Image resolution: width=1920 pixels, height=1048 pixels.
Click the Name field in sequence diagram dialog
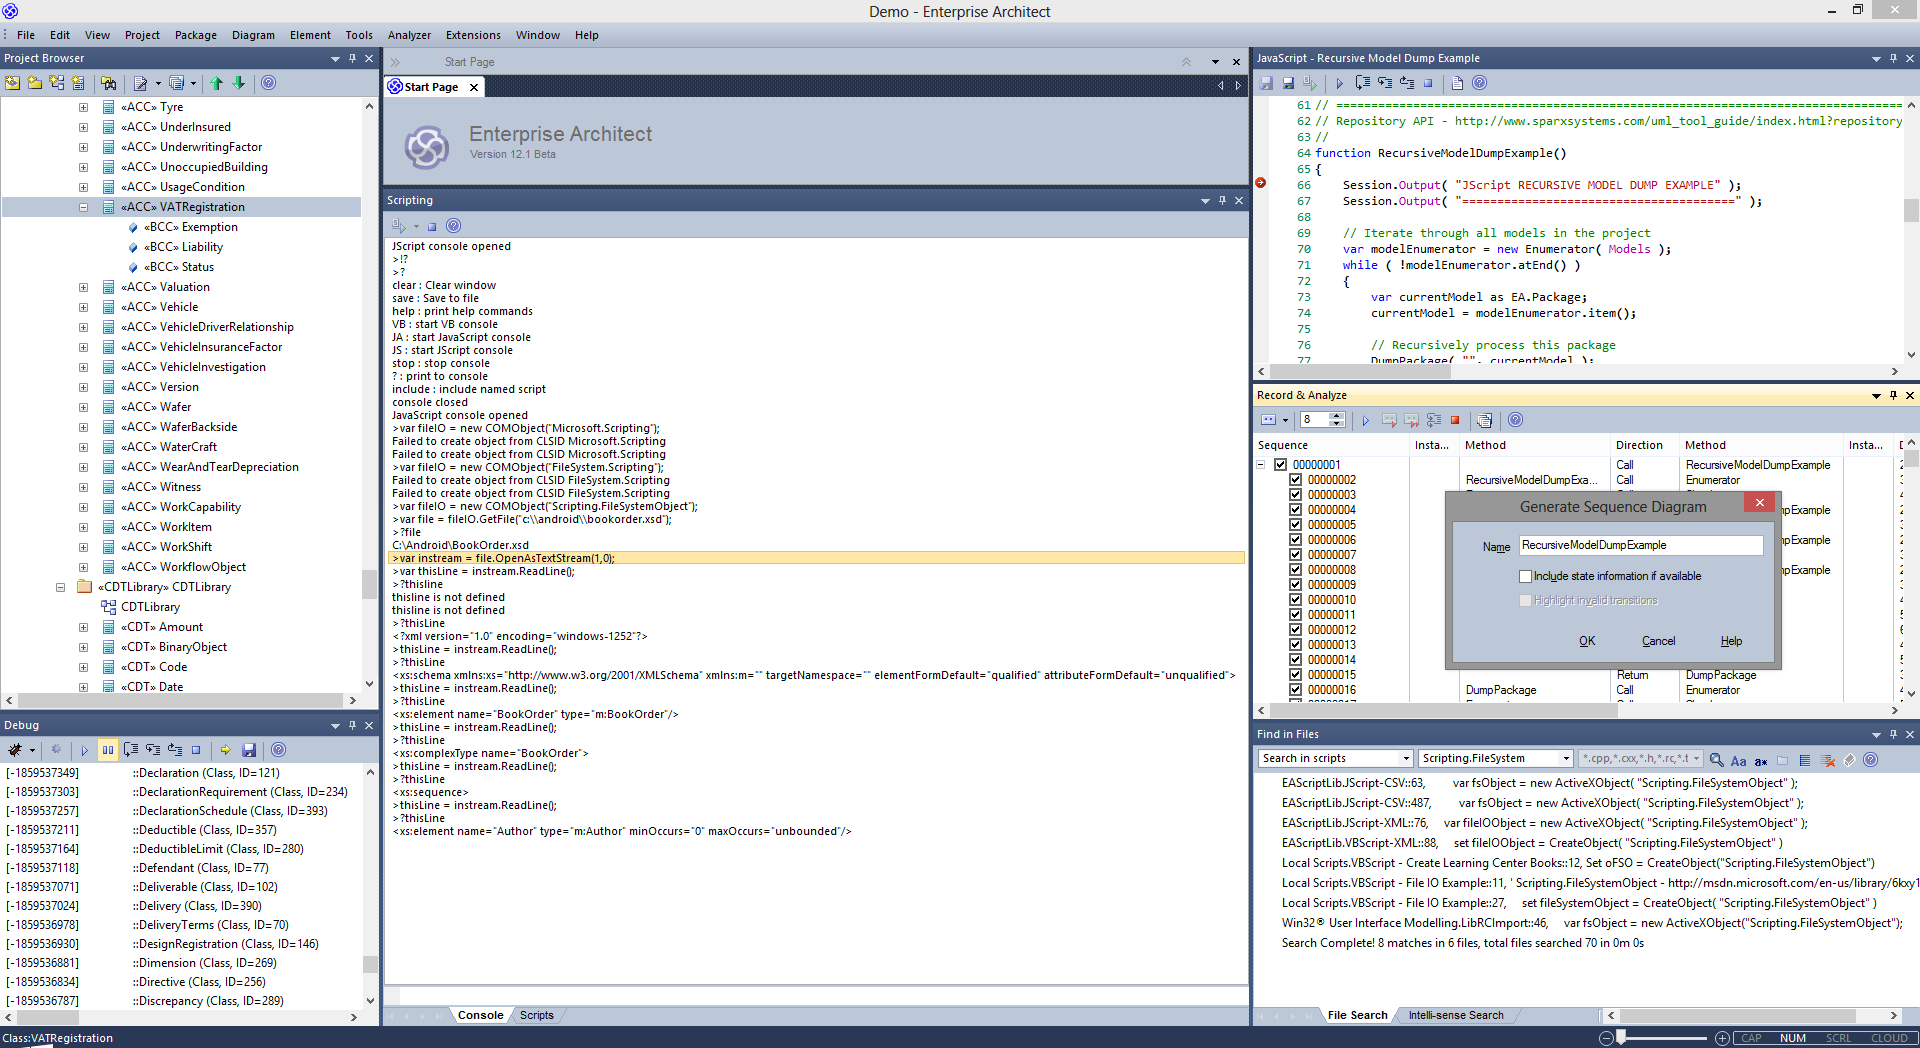[x=1640, y=545]
